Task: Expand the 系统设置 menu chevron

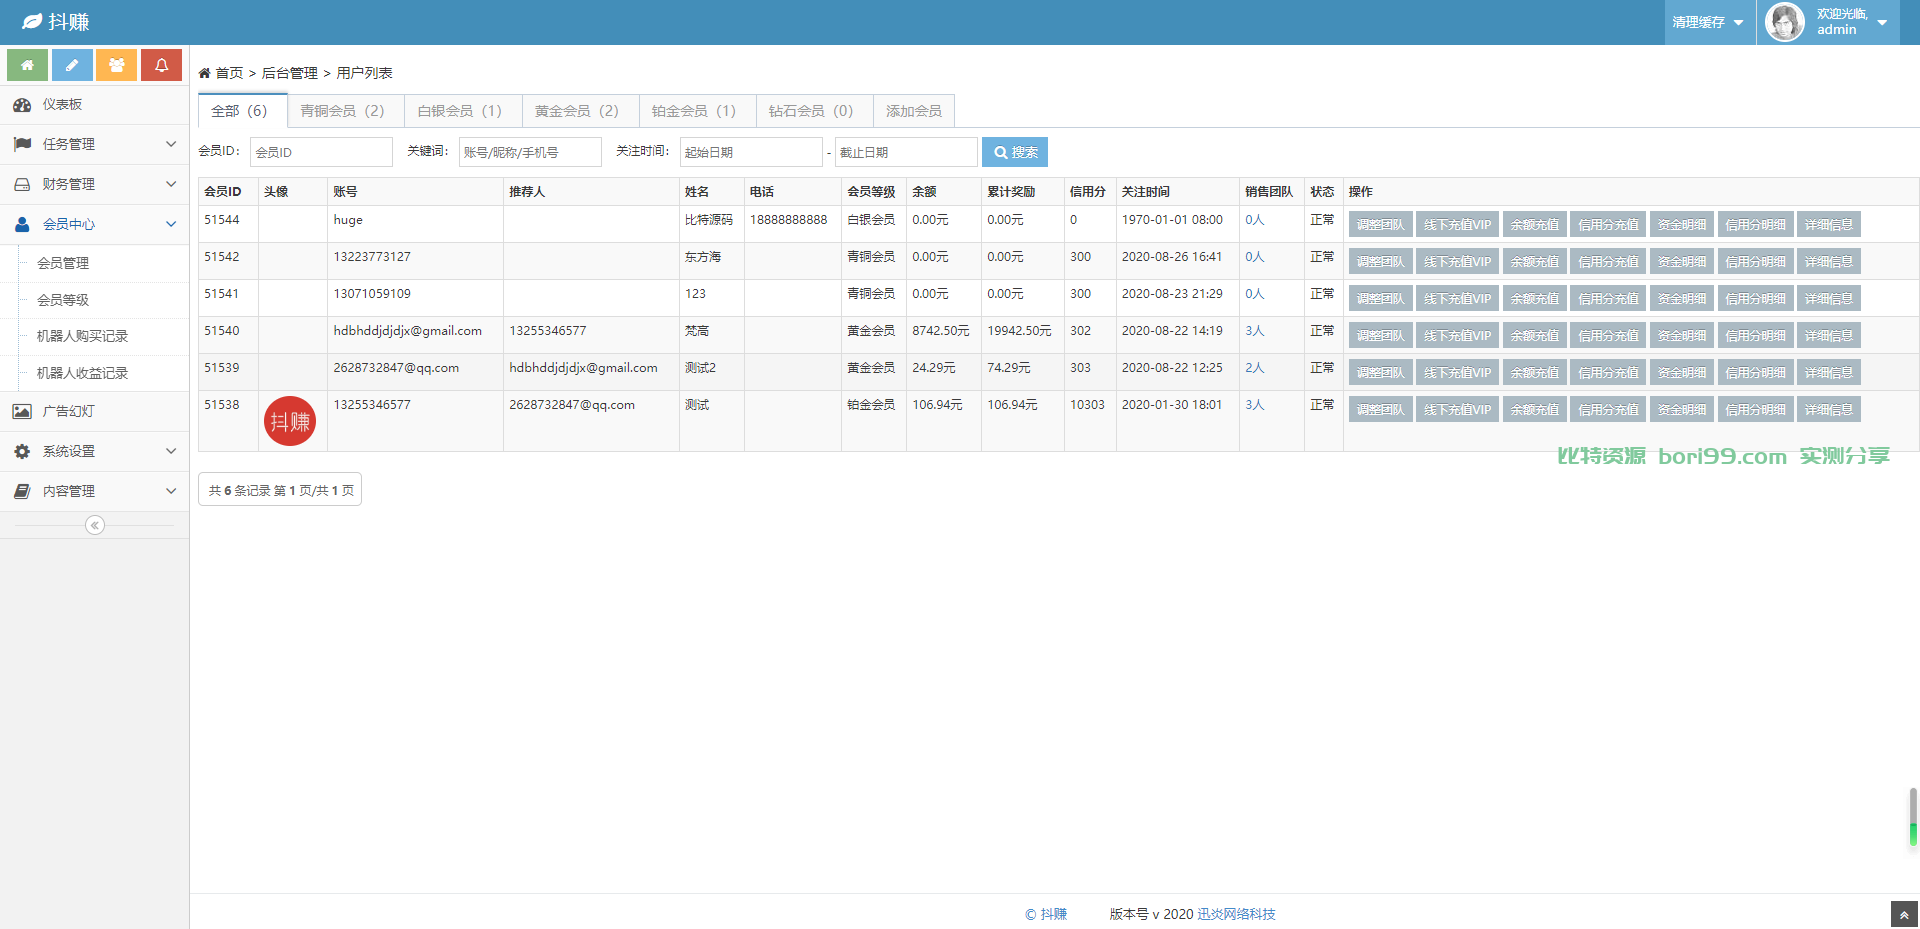Action: (171, 451)
